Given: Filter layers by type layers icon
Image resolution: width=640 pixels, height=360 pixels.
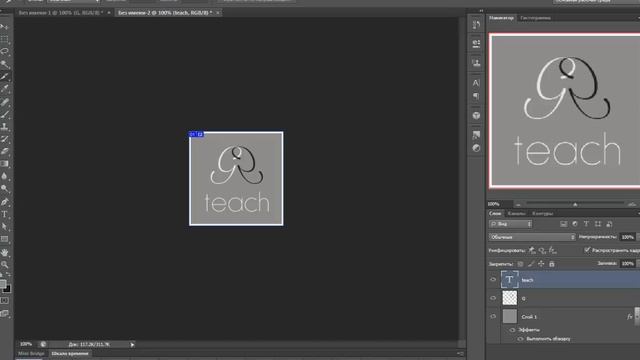Looking at the screenshot, I should tap(587, 224).
